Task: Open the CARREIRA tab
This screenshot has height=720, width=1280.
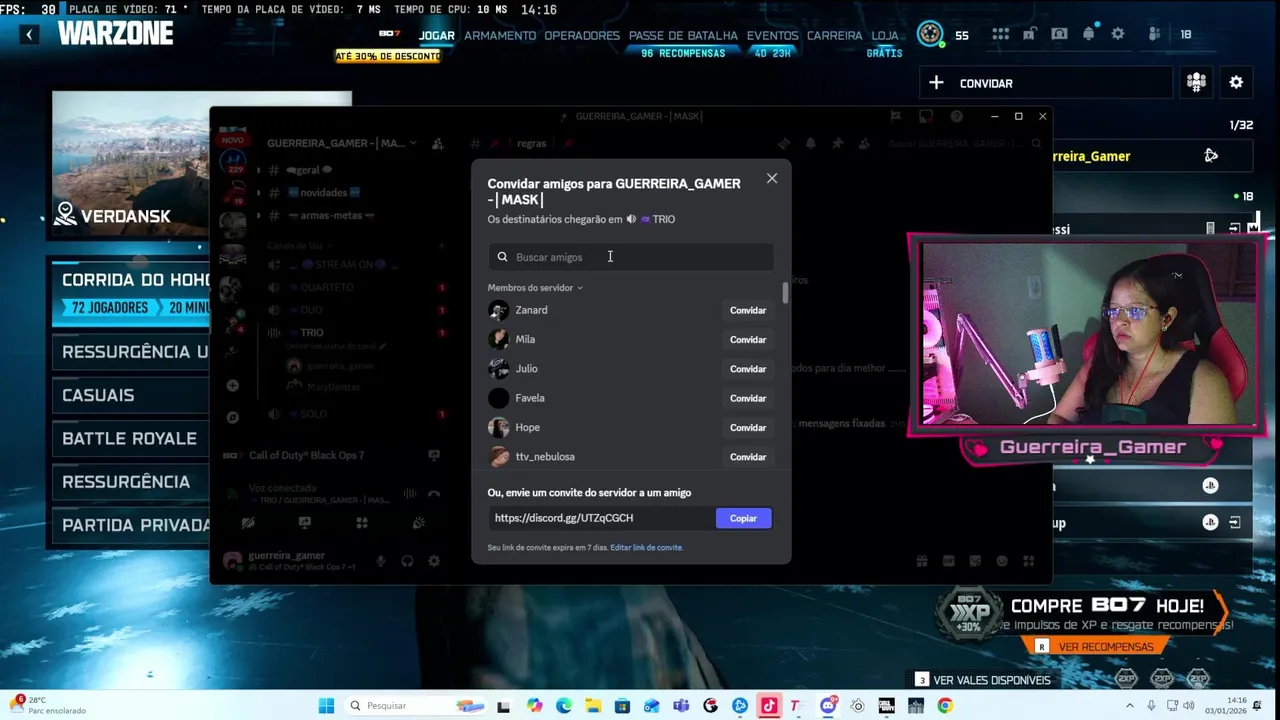Action: click(x=834, y=35)
